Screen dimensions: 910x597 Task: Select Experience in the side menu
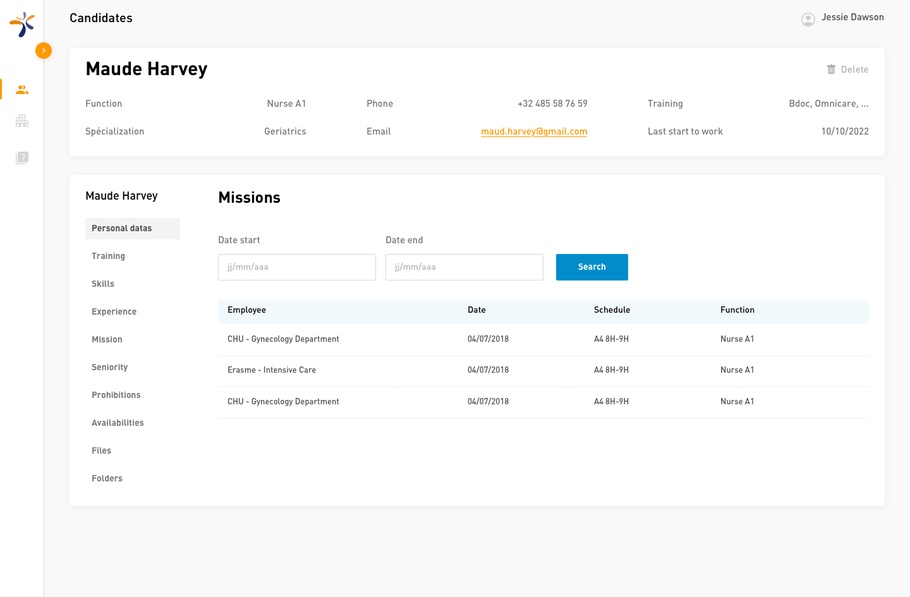click(114, 312)
